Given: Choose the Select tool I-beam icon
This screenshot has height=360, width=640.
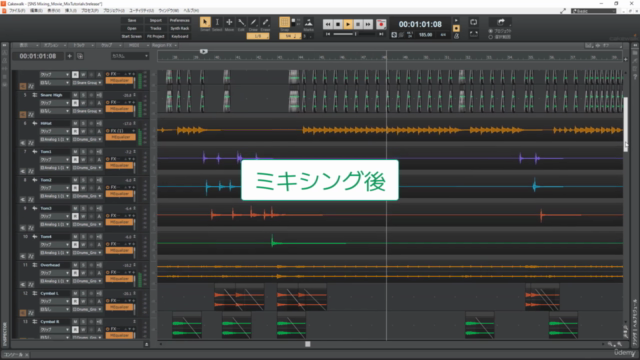Looking at the screenshot, I should tap(217, 22).
